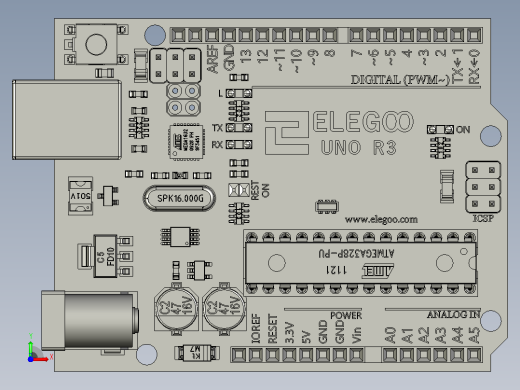This screenshot has height=390, width=520.
Task: Select the ATMEGA328P-PU chip
Action: 361,263
